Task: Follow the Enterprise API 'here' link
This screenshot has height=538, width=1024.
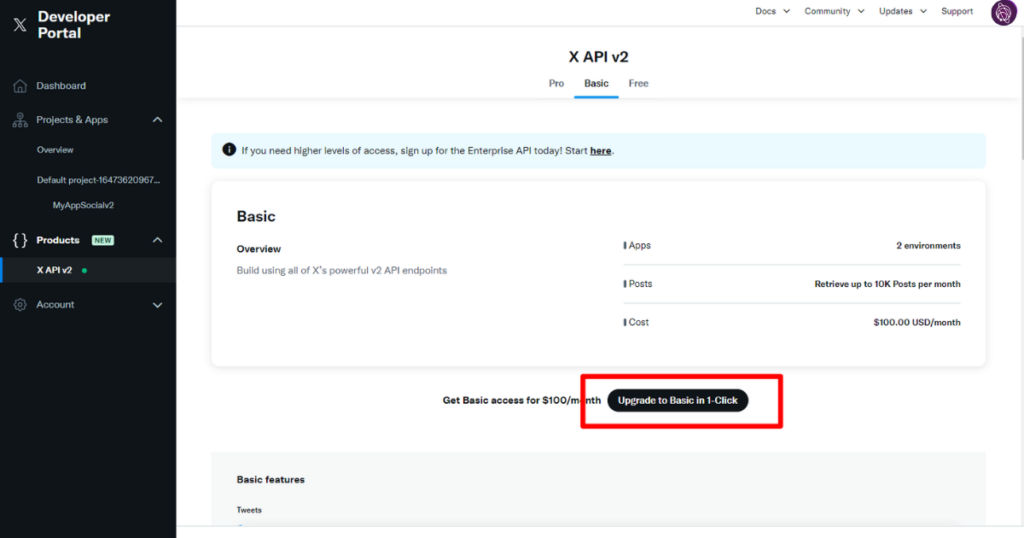Action: [x=600, y=151]
